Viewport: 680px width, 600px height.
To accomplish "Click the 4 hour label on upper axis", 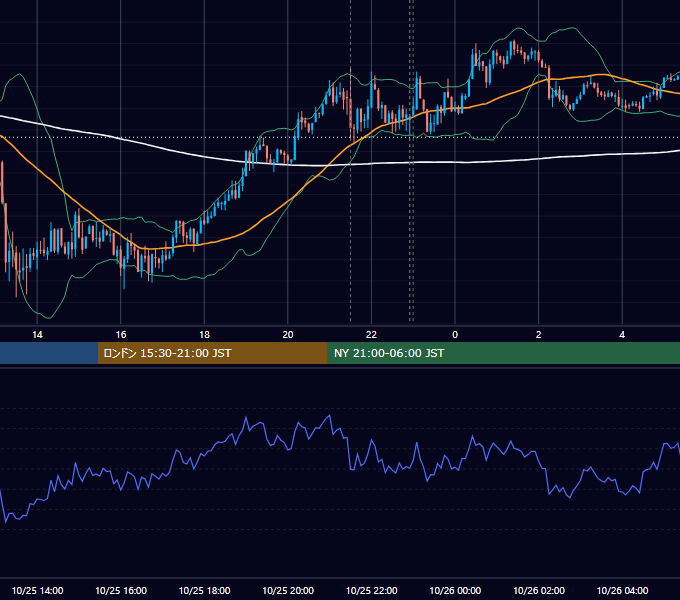I will 622,335.
